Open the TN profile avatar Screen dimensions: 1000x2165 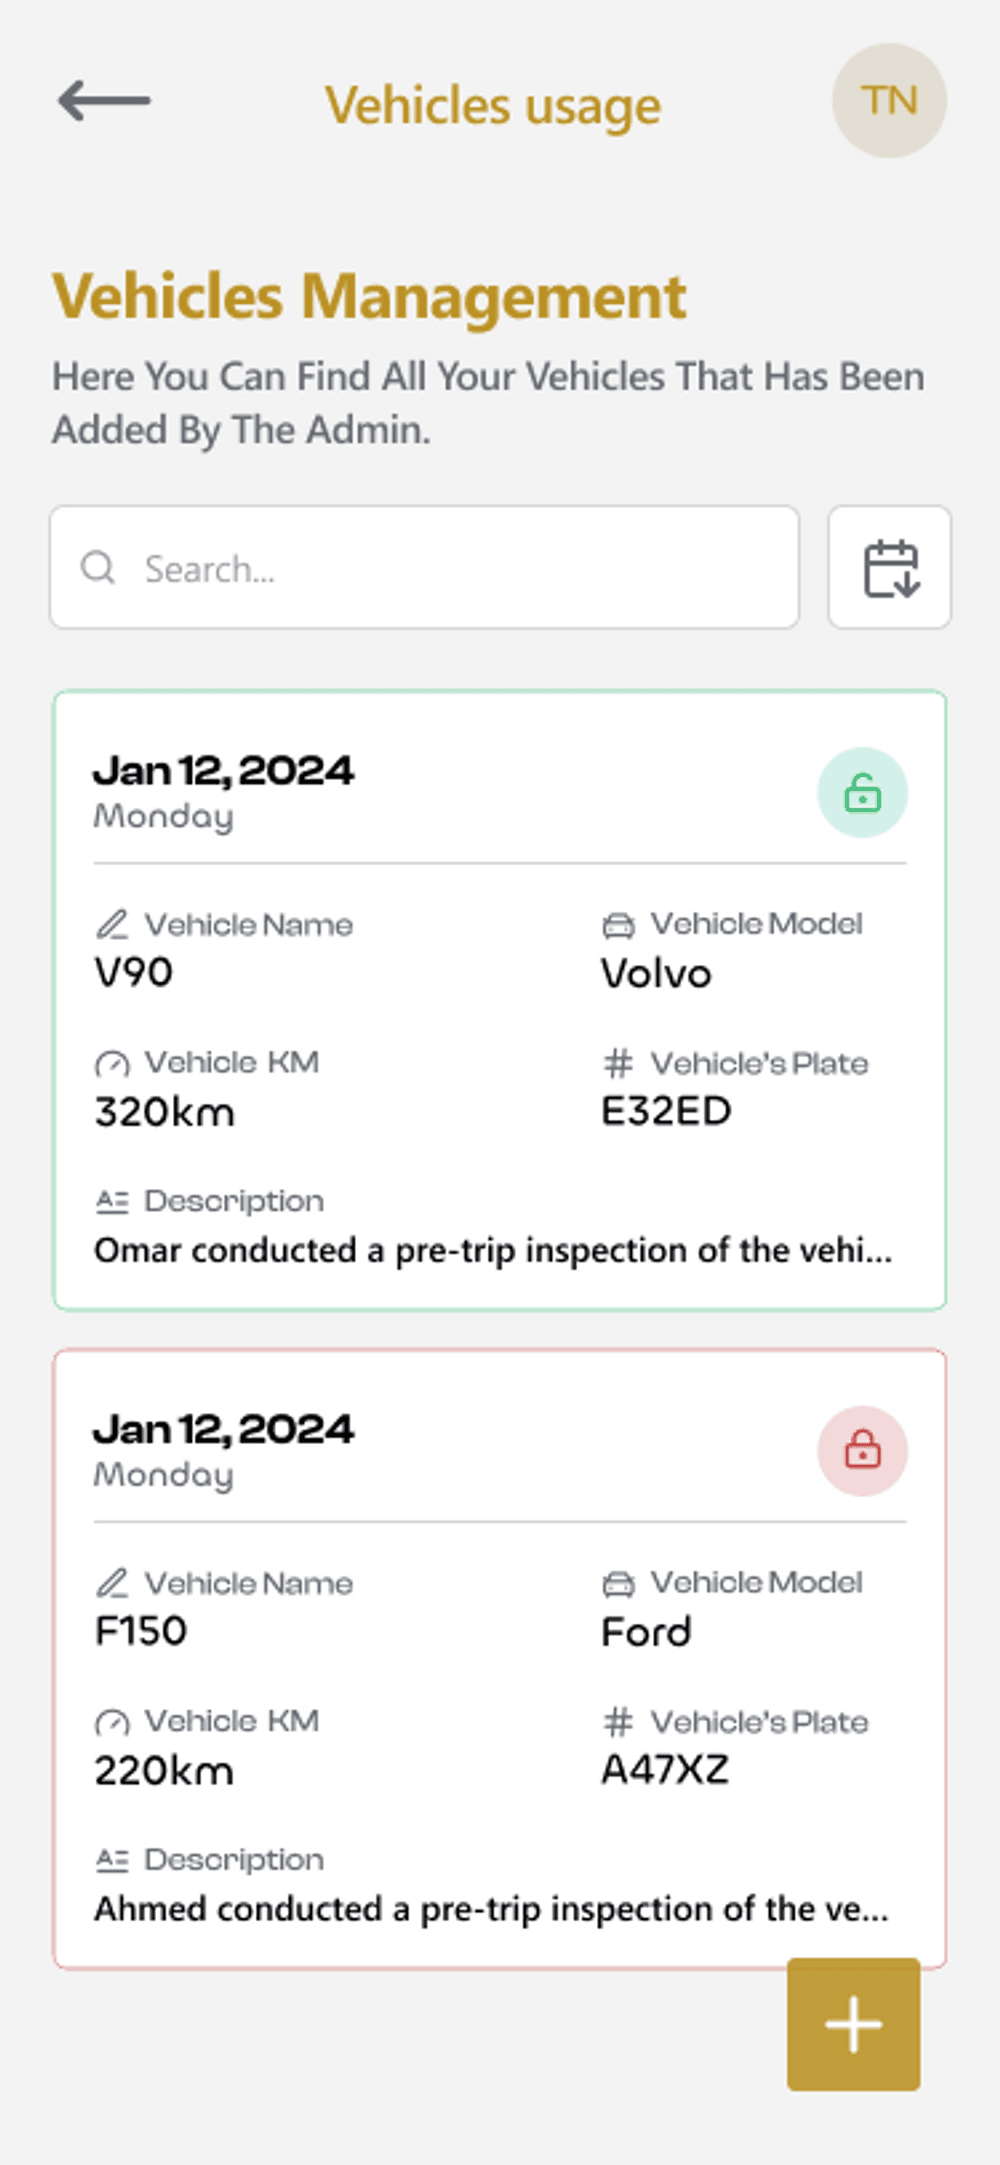click(889, 101)
